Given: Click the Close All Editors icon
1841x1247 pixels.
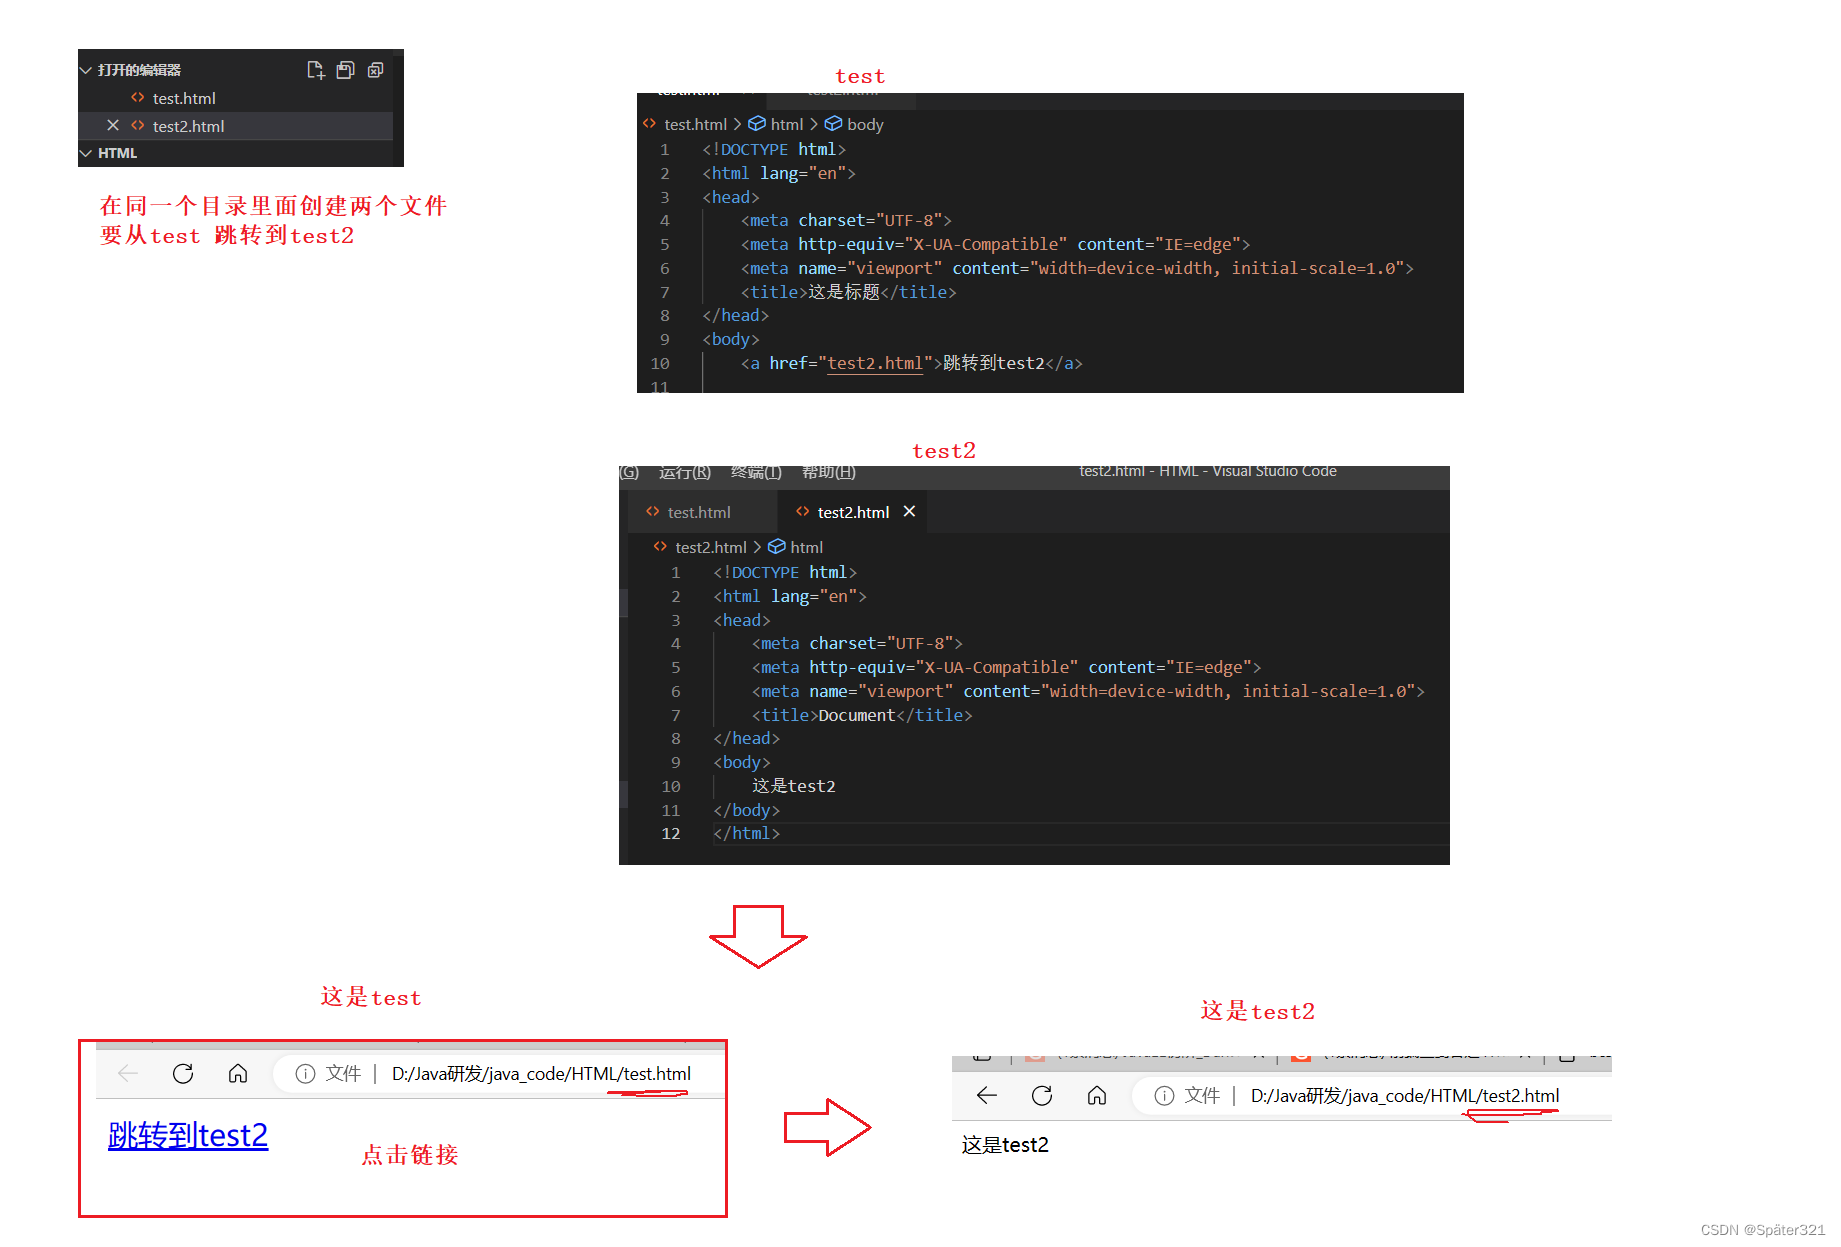Looking at the screenshot, I should click(x=376, y=70).
